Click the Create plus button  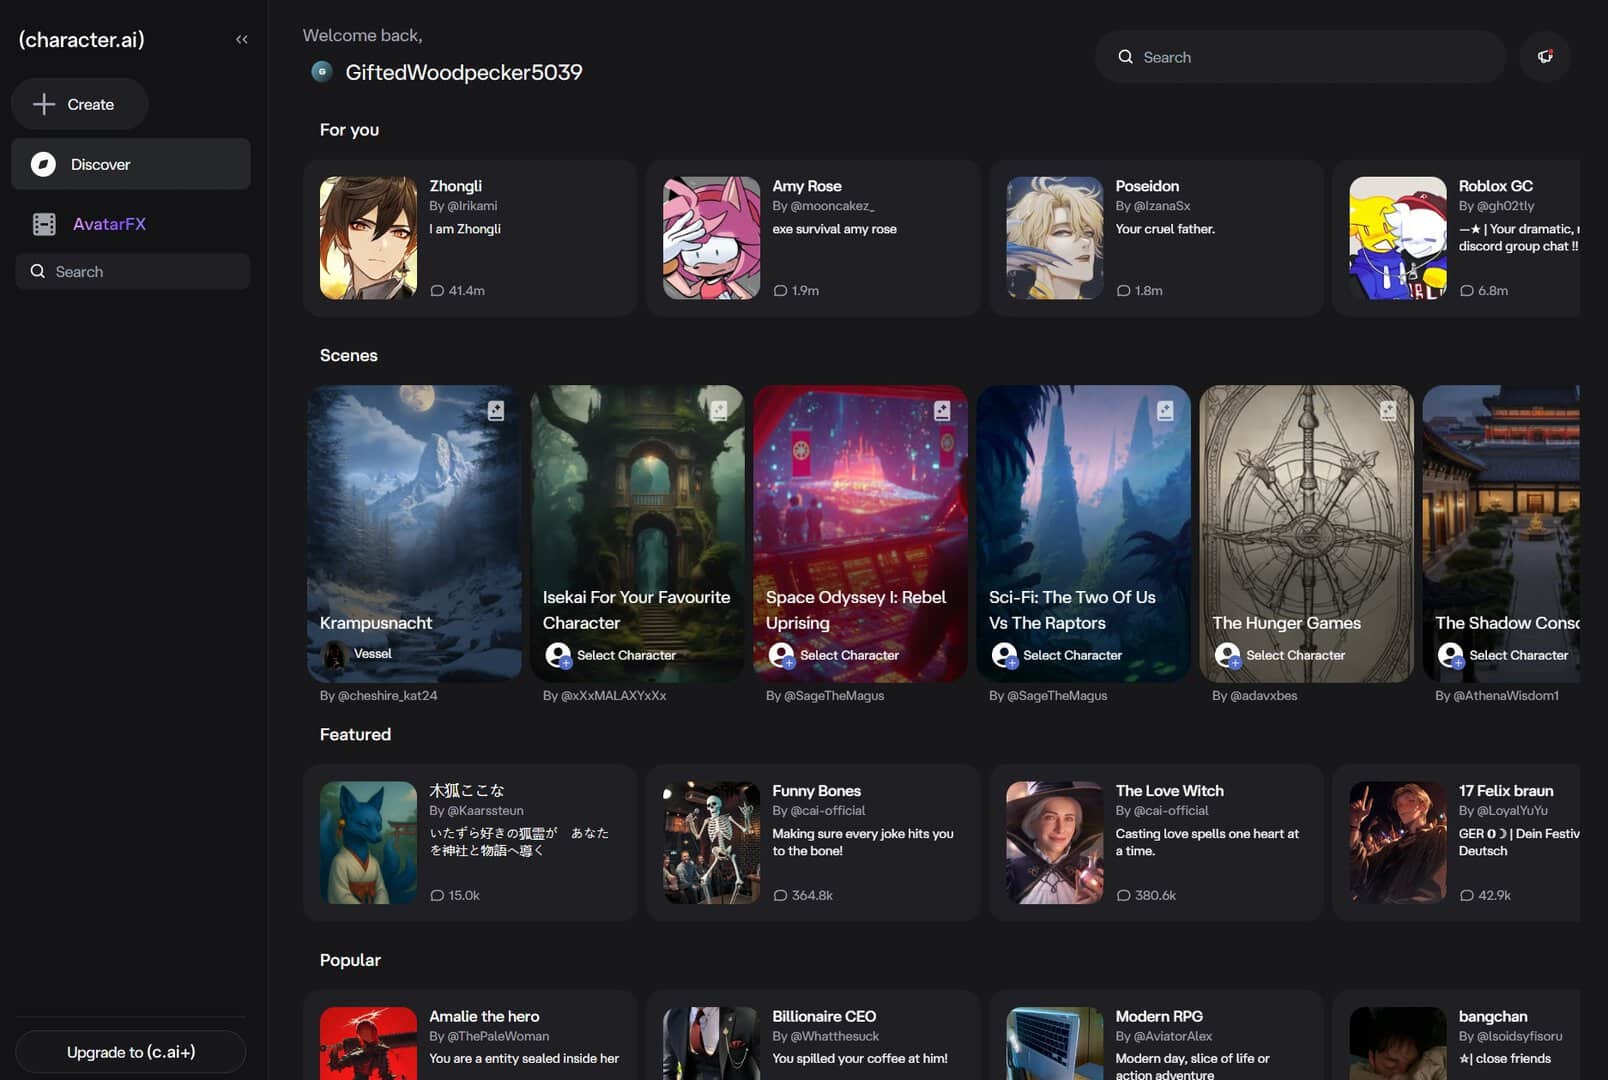(80, 104)
